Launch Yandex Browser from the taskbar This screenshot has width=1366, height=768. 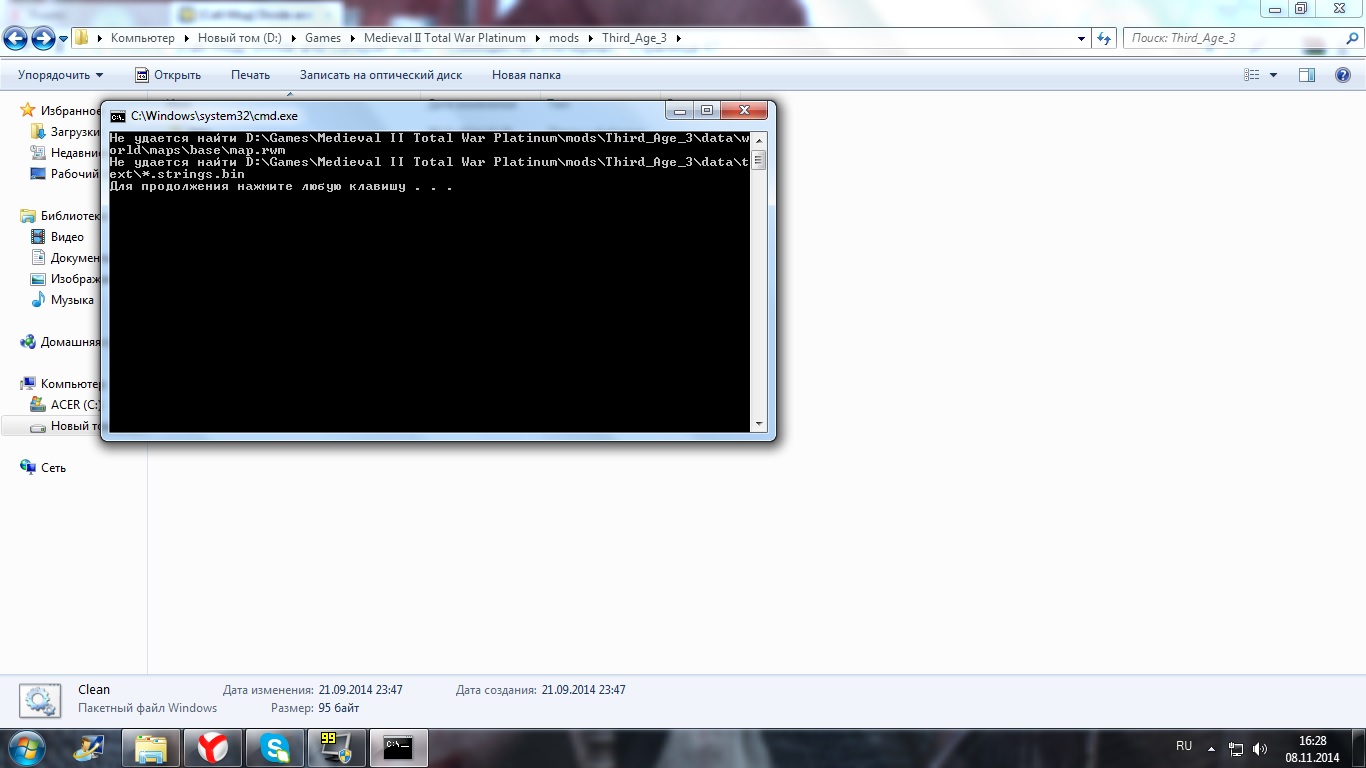point(213,748)
